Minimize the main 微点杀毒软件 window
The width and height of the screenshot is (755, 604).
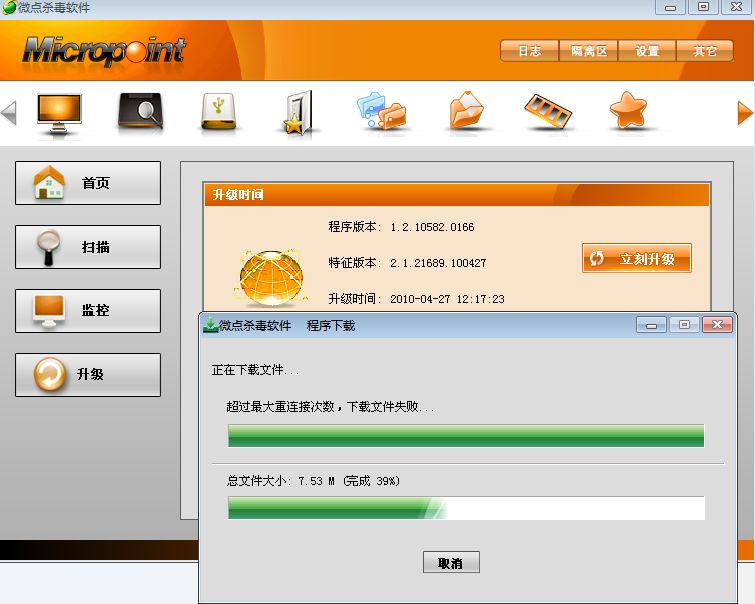tap(670, 7)
